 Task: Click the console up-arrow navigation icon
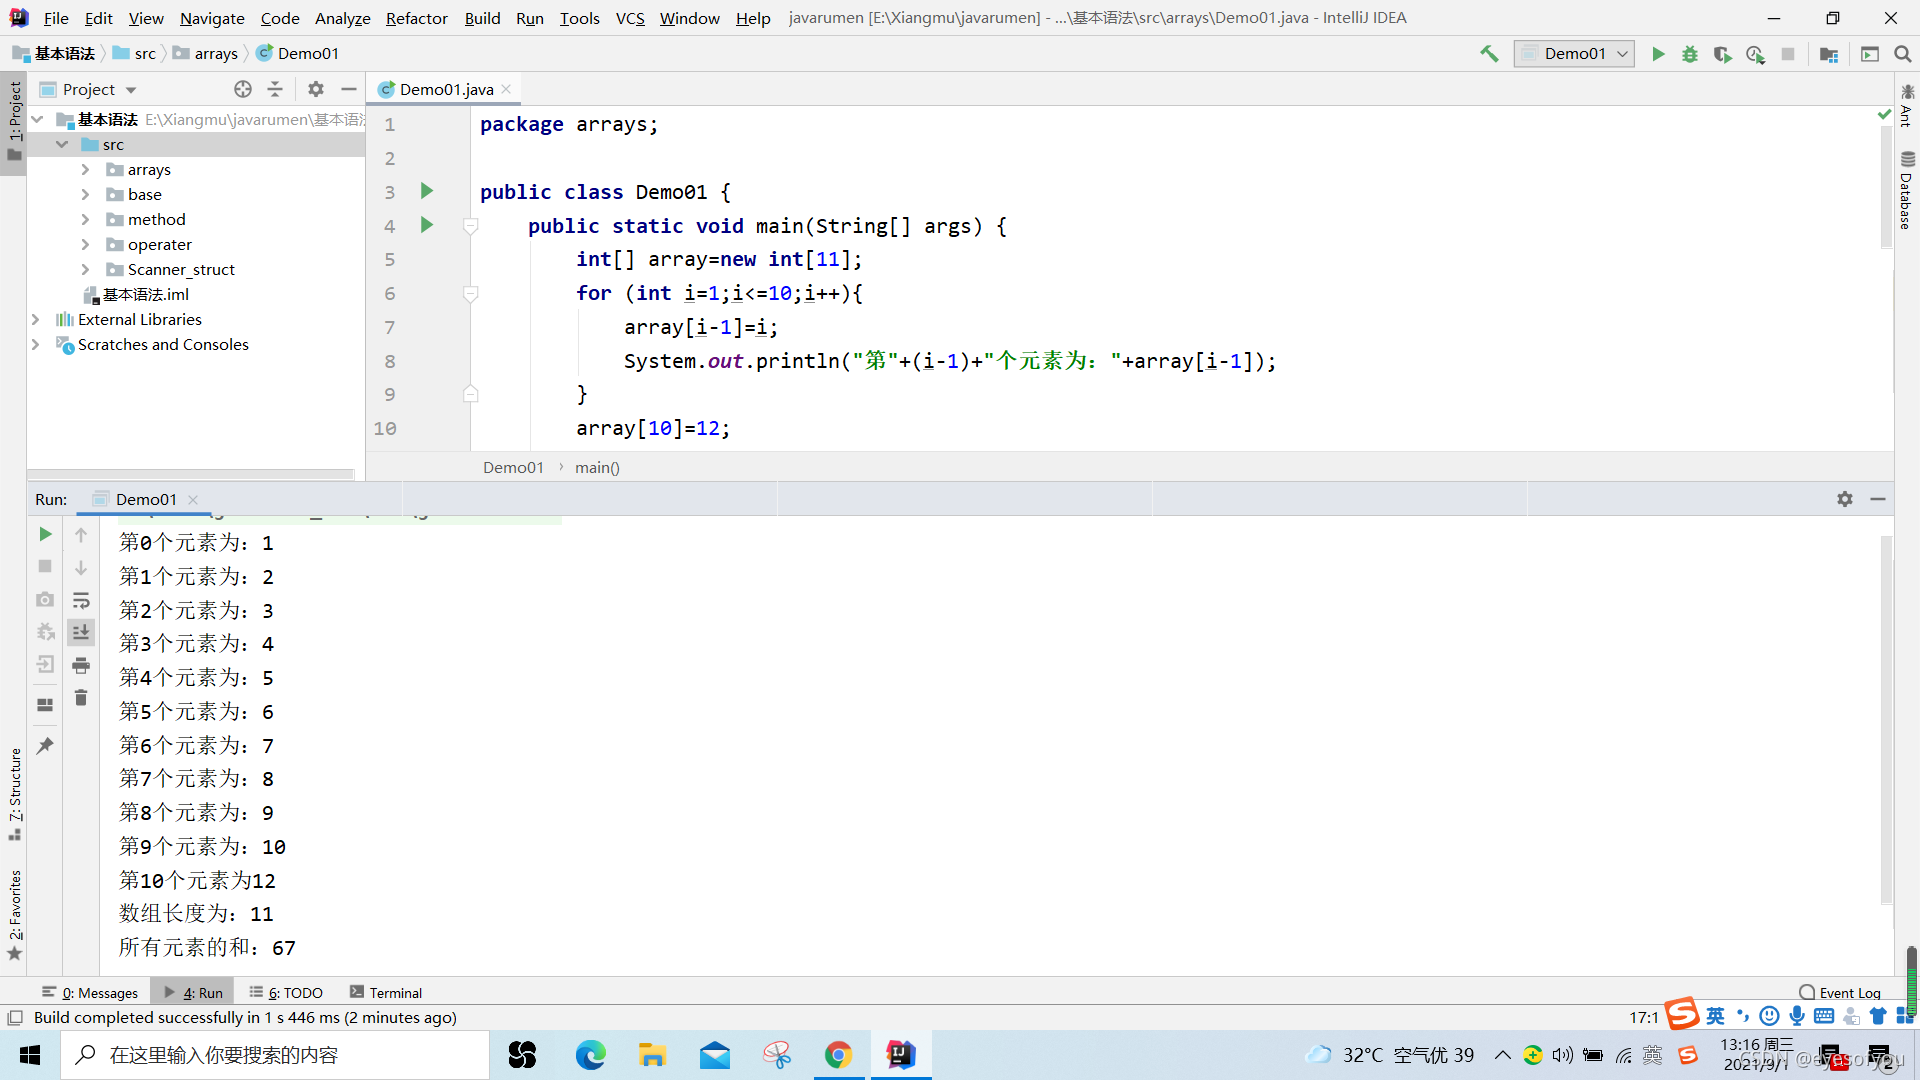coord(81,535)
